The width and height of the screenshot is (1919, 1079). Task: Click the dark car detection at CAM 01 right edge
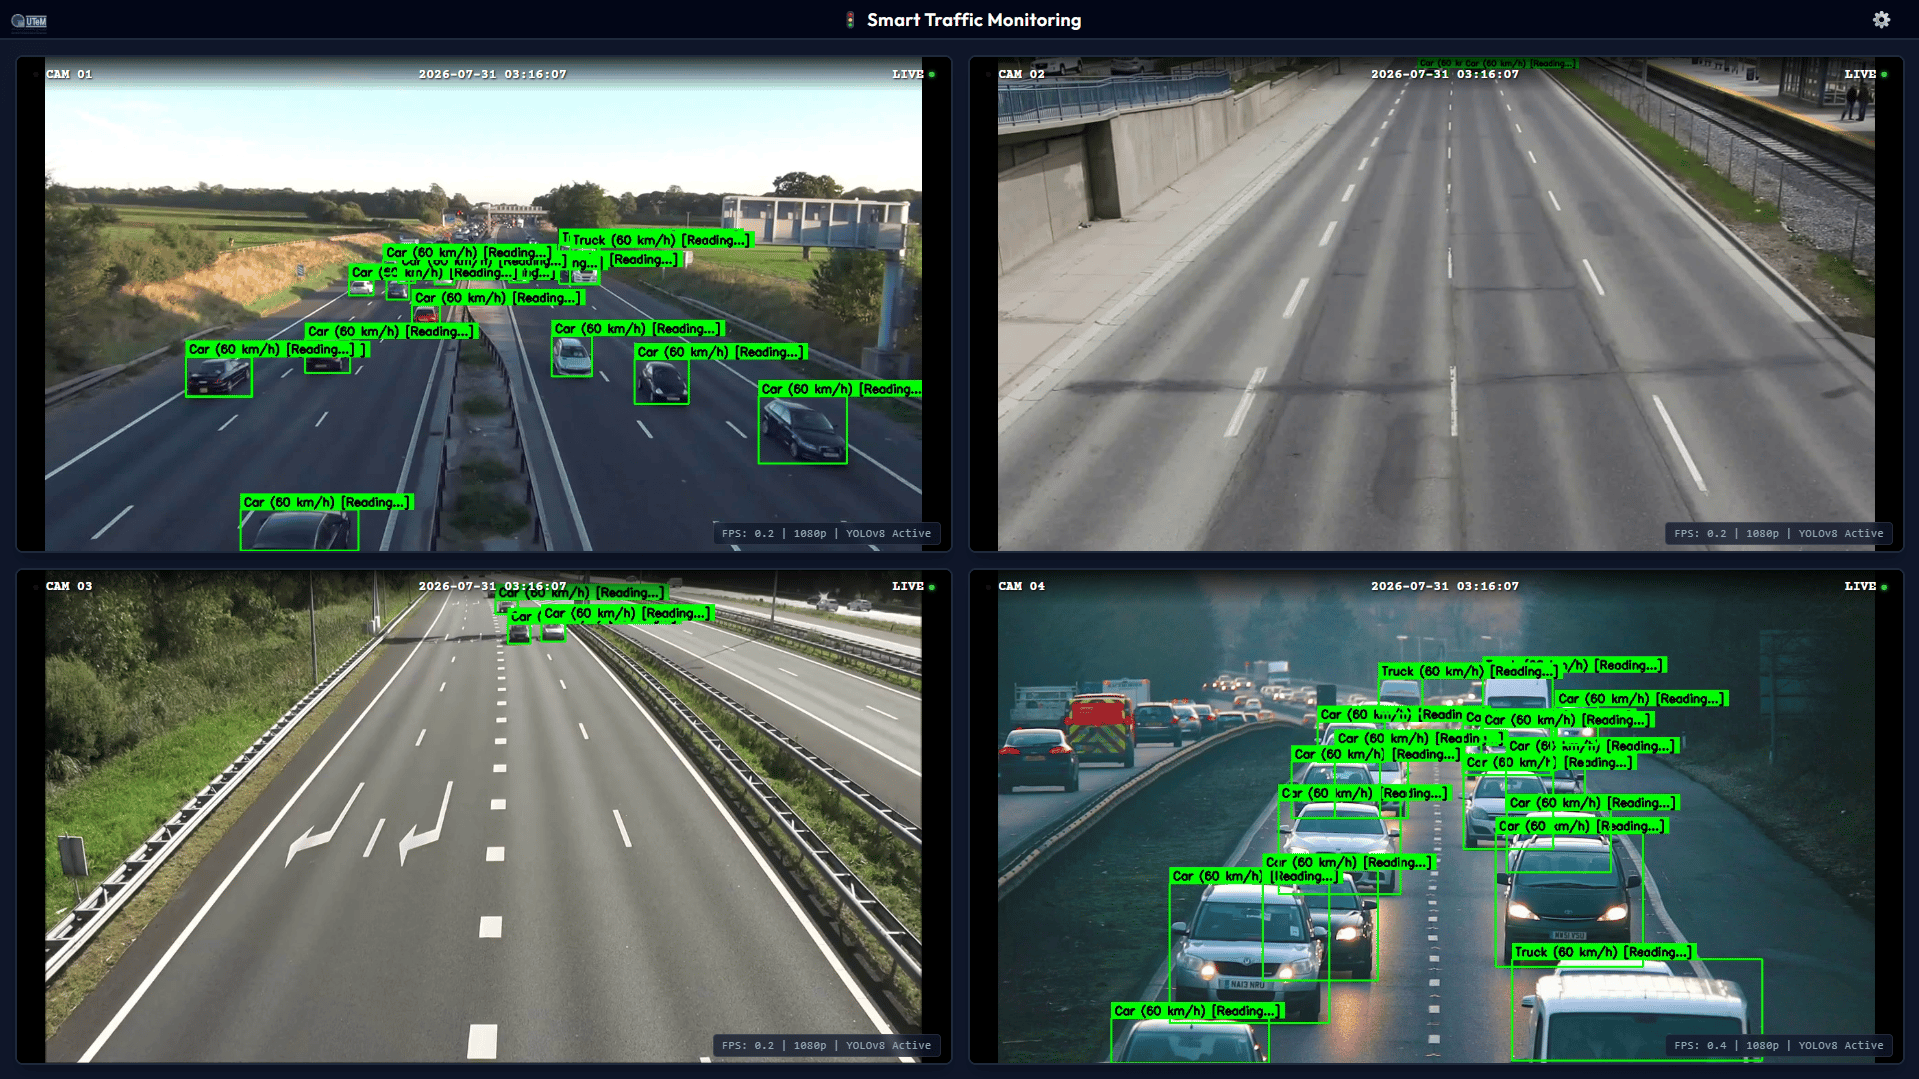pos(802,430)
